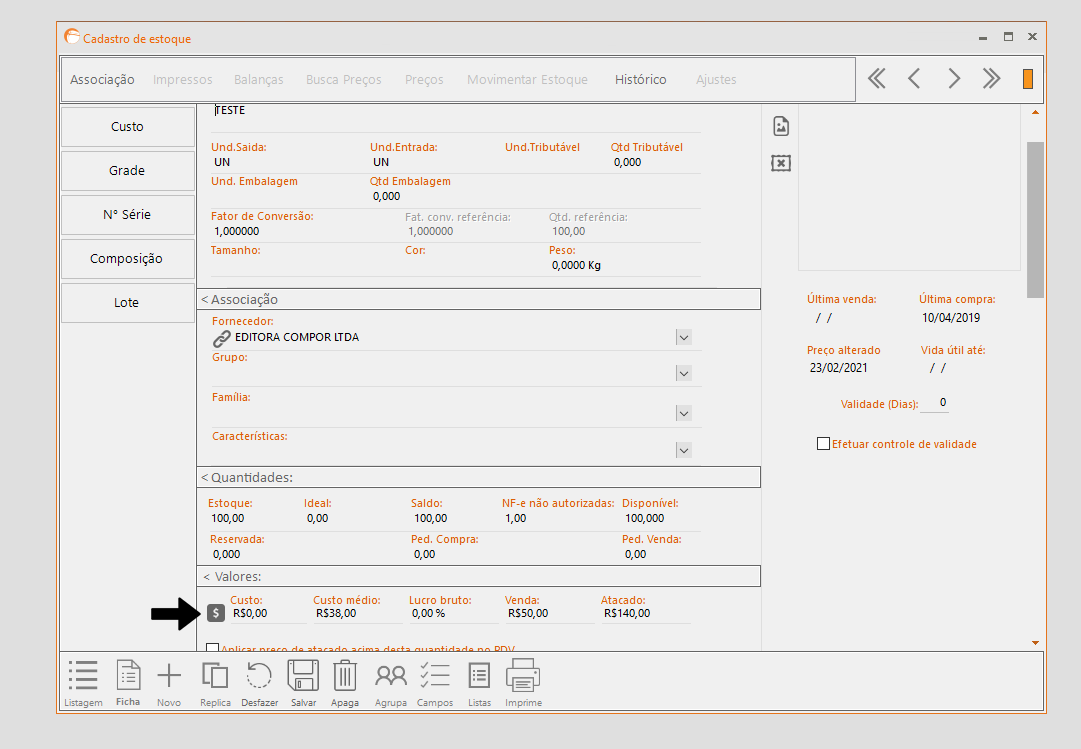The height and width of the screenshot is (749, 1081).
Task: Open the Listagem list view icon
Action: 83,677
